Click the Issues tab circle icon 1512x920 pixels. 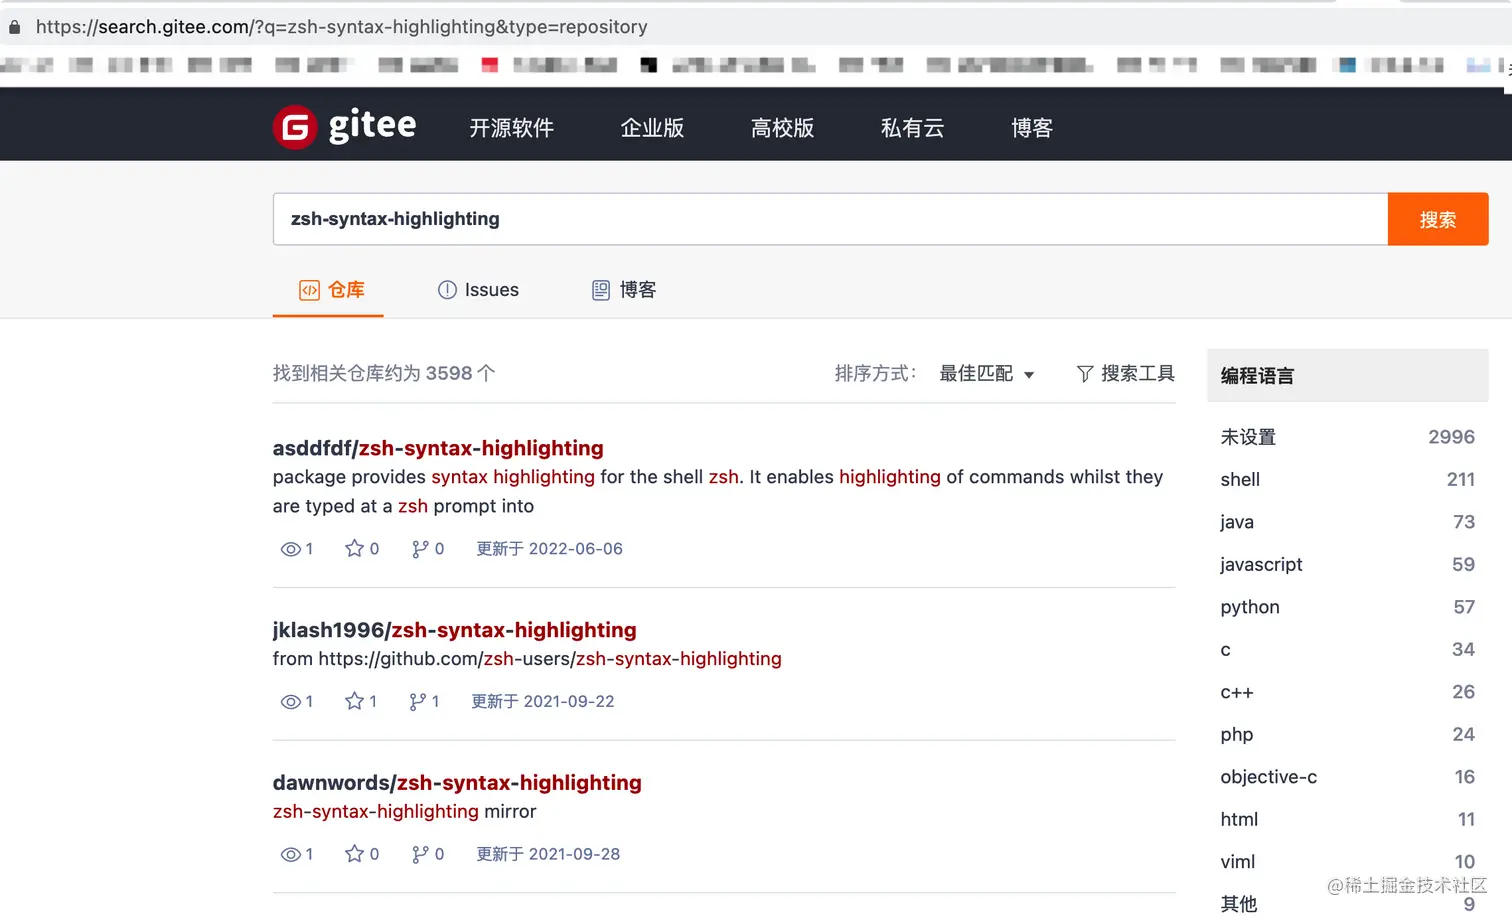click(x=447, y=290)
